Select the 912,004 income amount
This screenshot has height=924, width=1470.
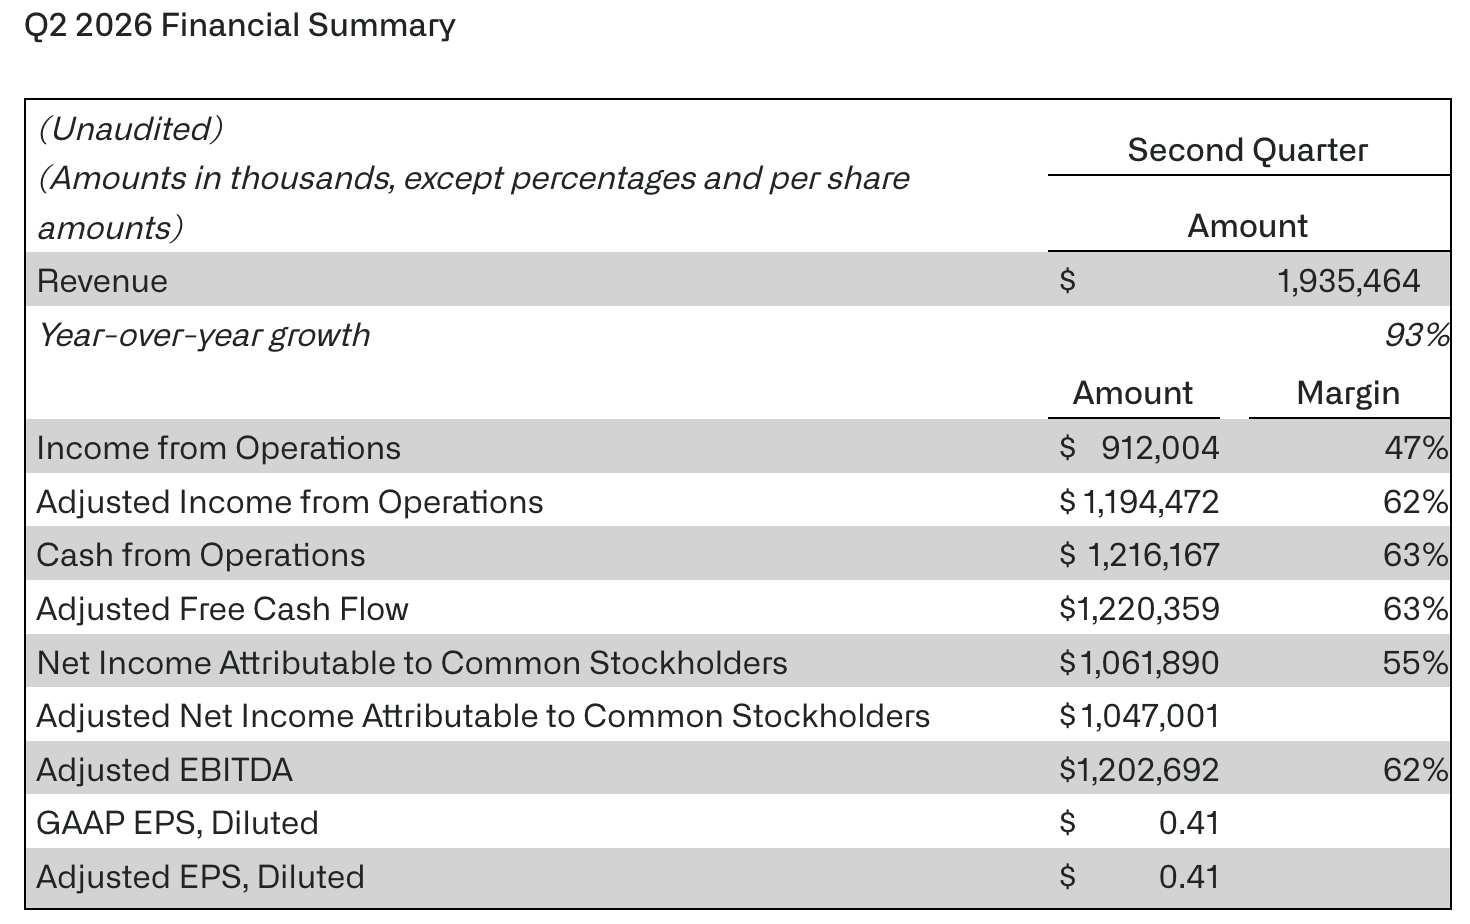coord(1160,448)
